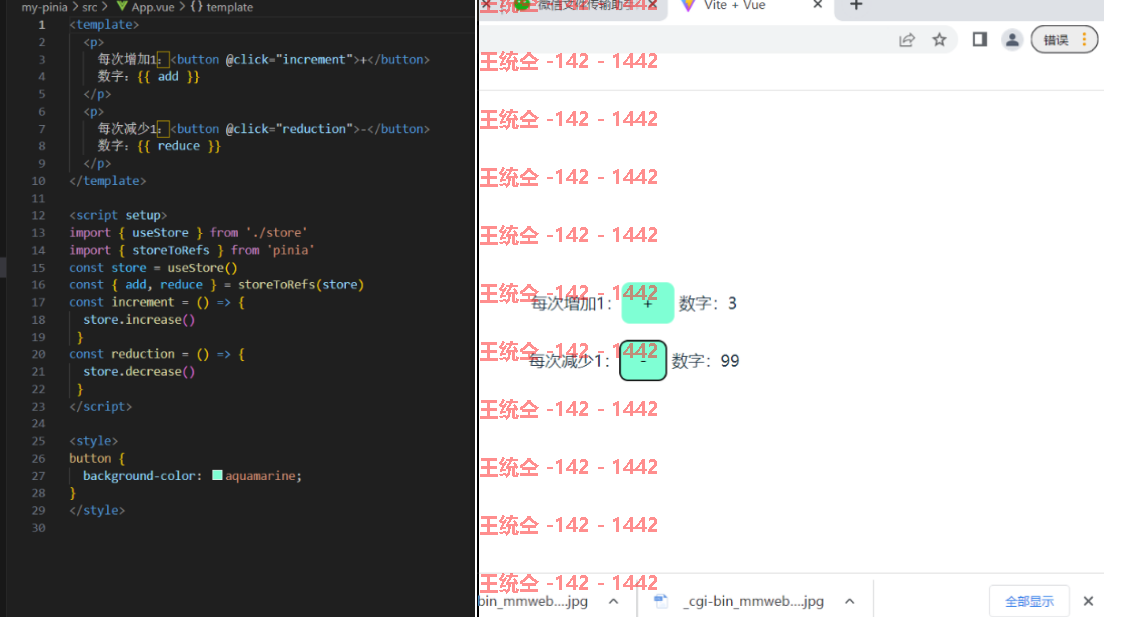
Task: Open a new browser tab with plus
Action: click(x=856, y=6)
